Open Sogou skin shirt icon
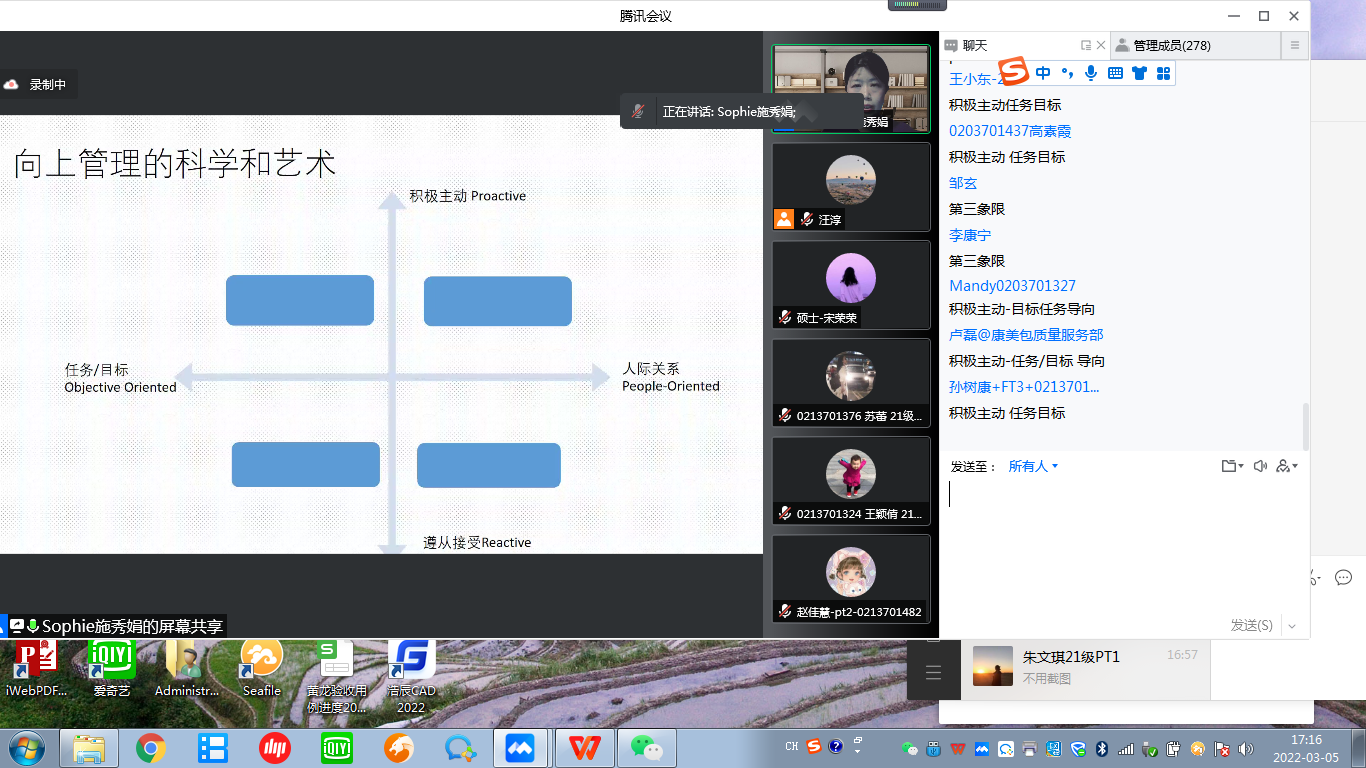 click(x=1139, y=73)
